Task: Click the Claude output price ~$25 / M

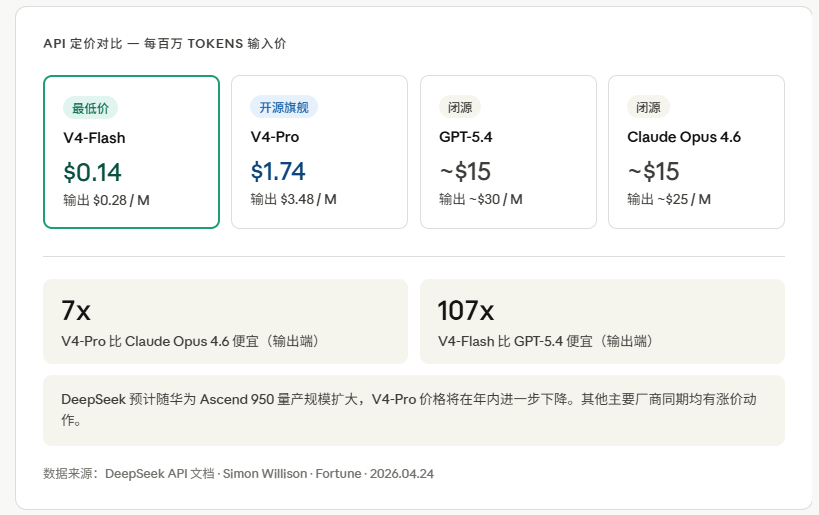Action: [669, 200]
